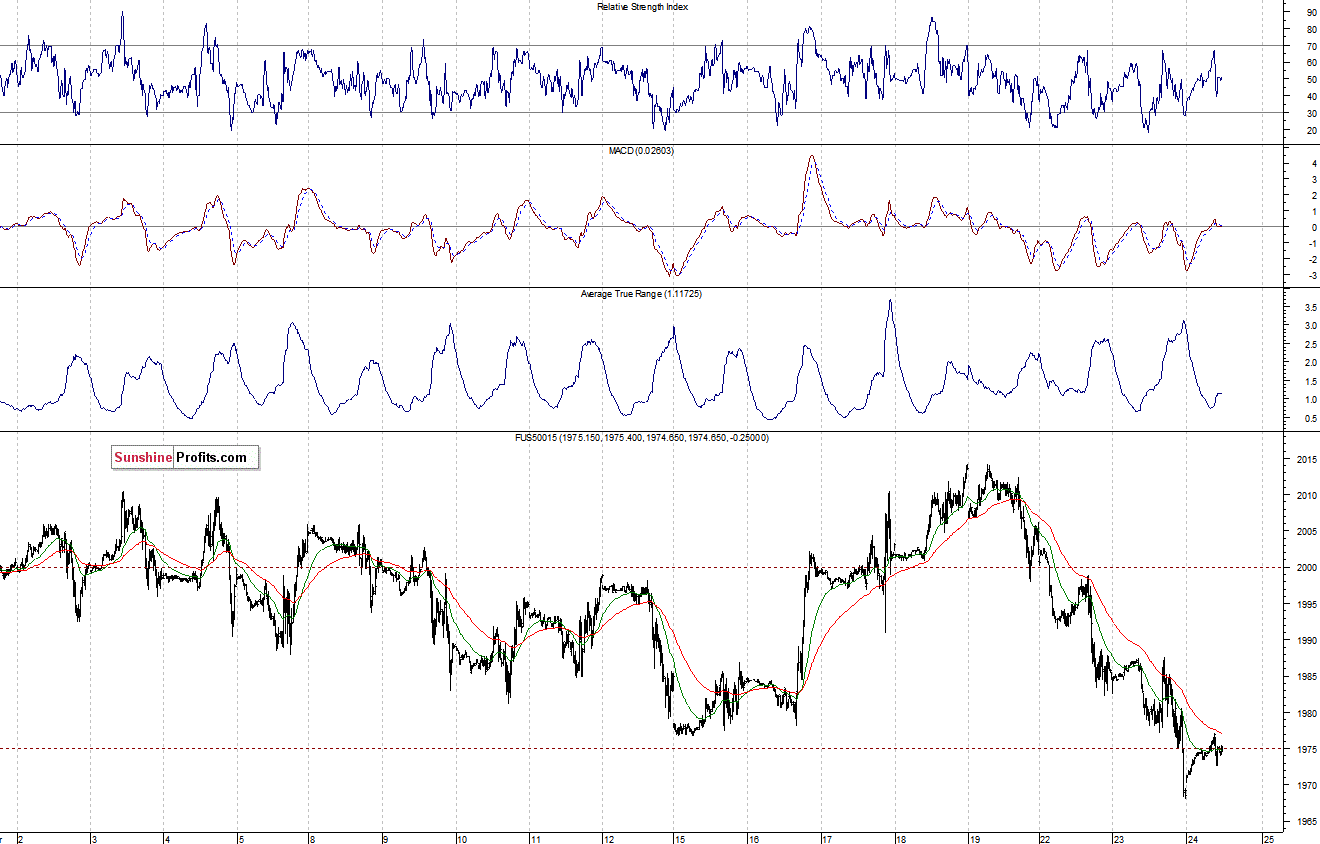Viewport: 1320px width, 844px height.
Task: Click date label 11 on time axis
Action: 535,839
